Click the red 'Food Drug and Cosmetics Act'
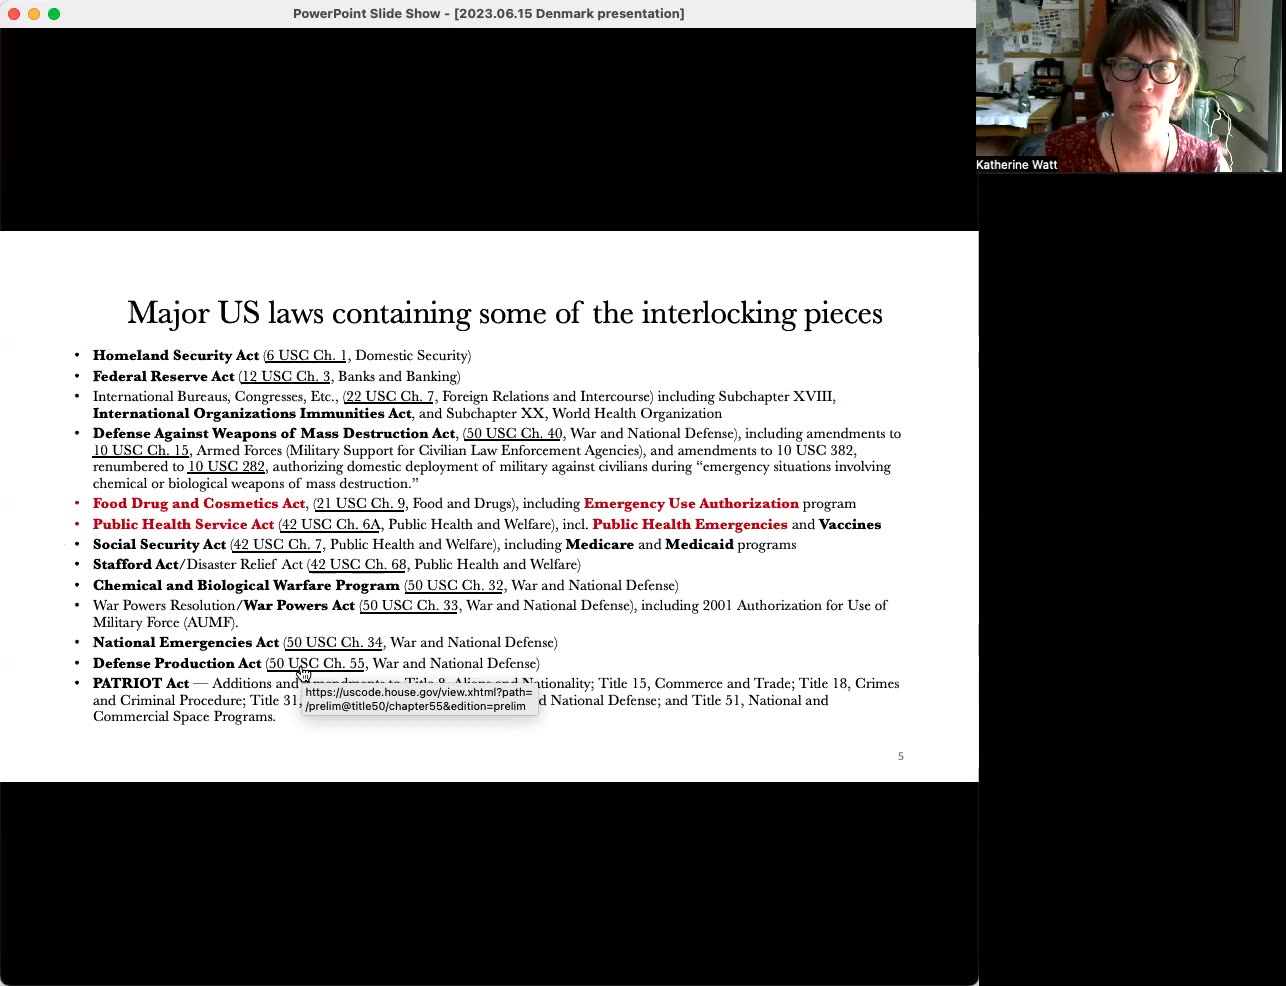This screenshot has height=986, width=1286. (x=199, y=504)
